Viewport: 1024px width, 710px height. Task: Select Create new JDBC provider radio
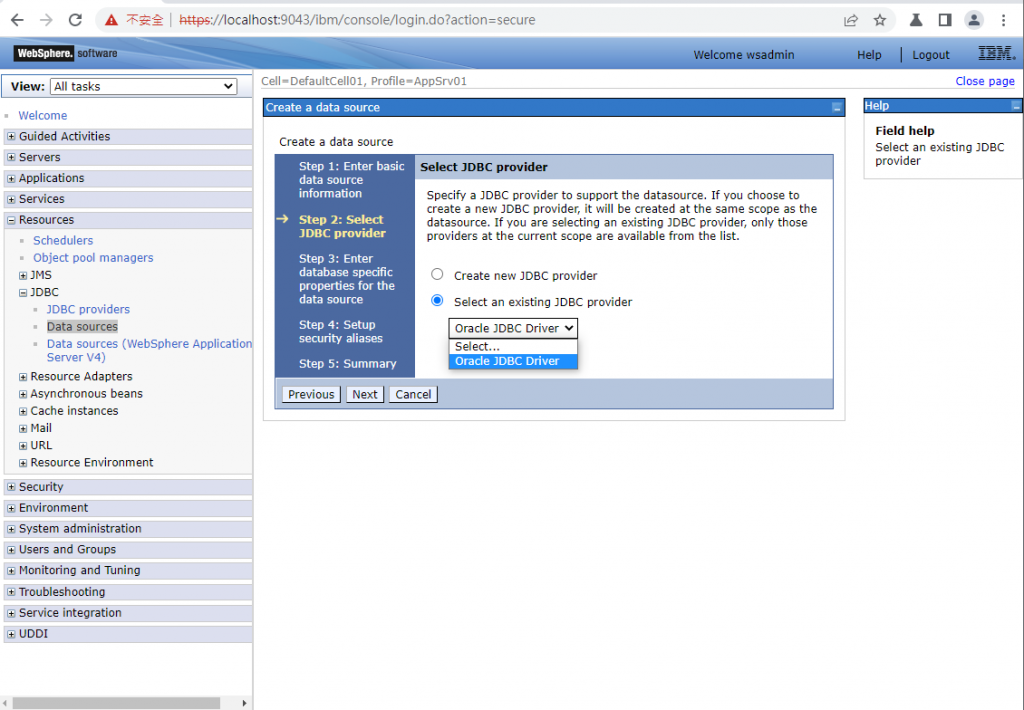[437, 274]
